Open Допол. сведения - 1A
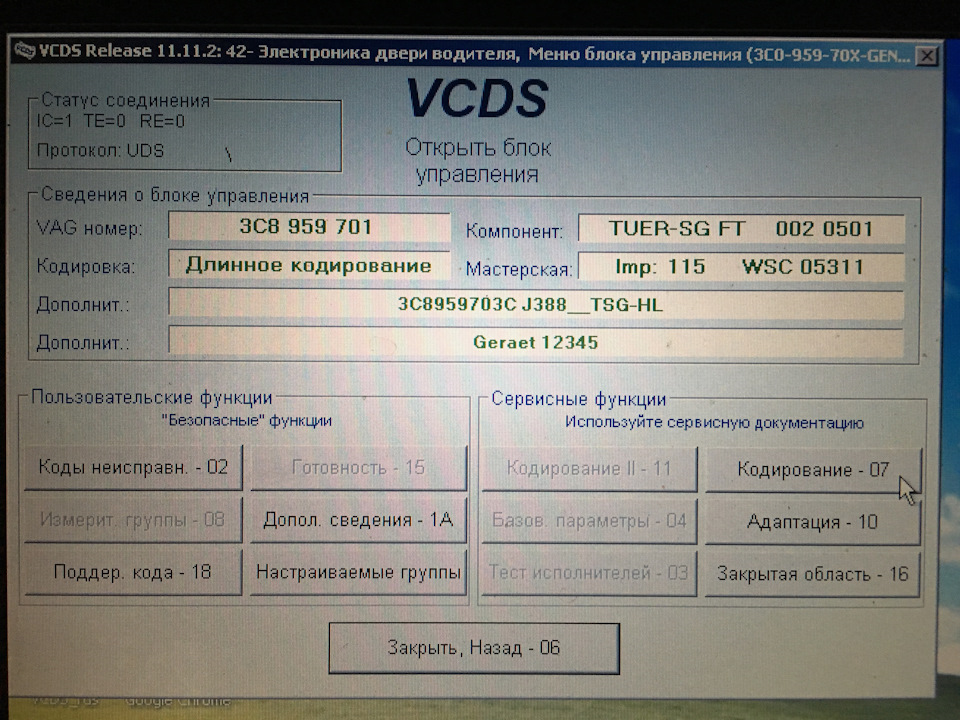Screen dimensions: 960x720 pyautogui.click(x=359, y=520)
